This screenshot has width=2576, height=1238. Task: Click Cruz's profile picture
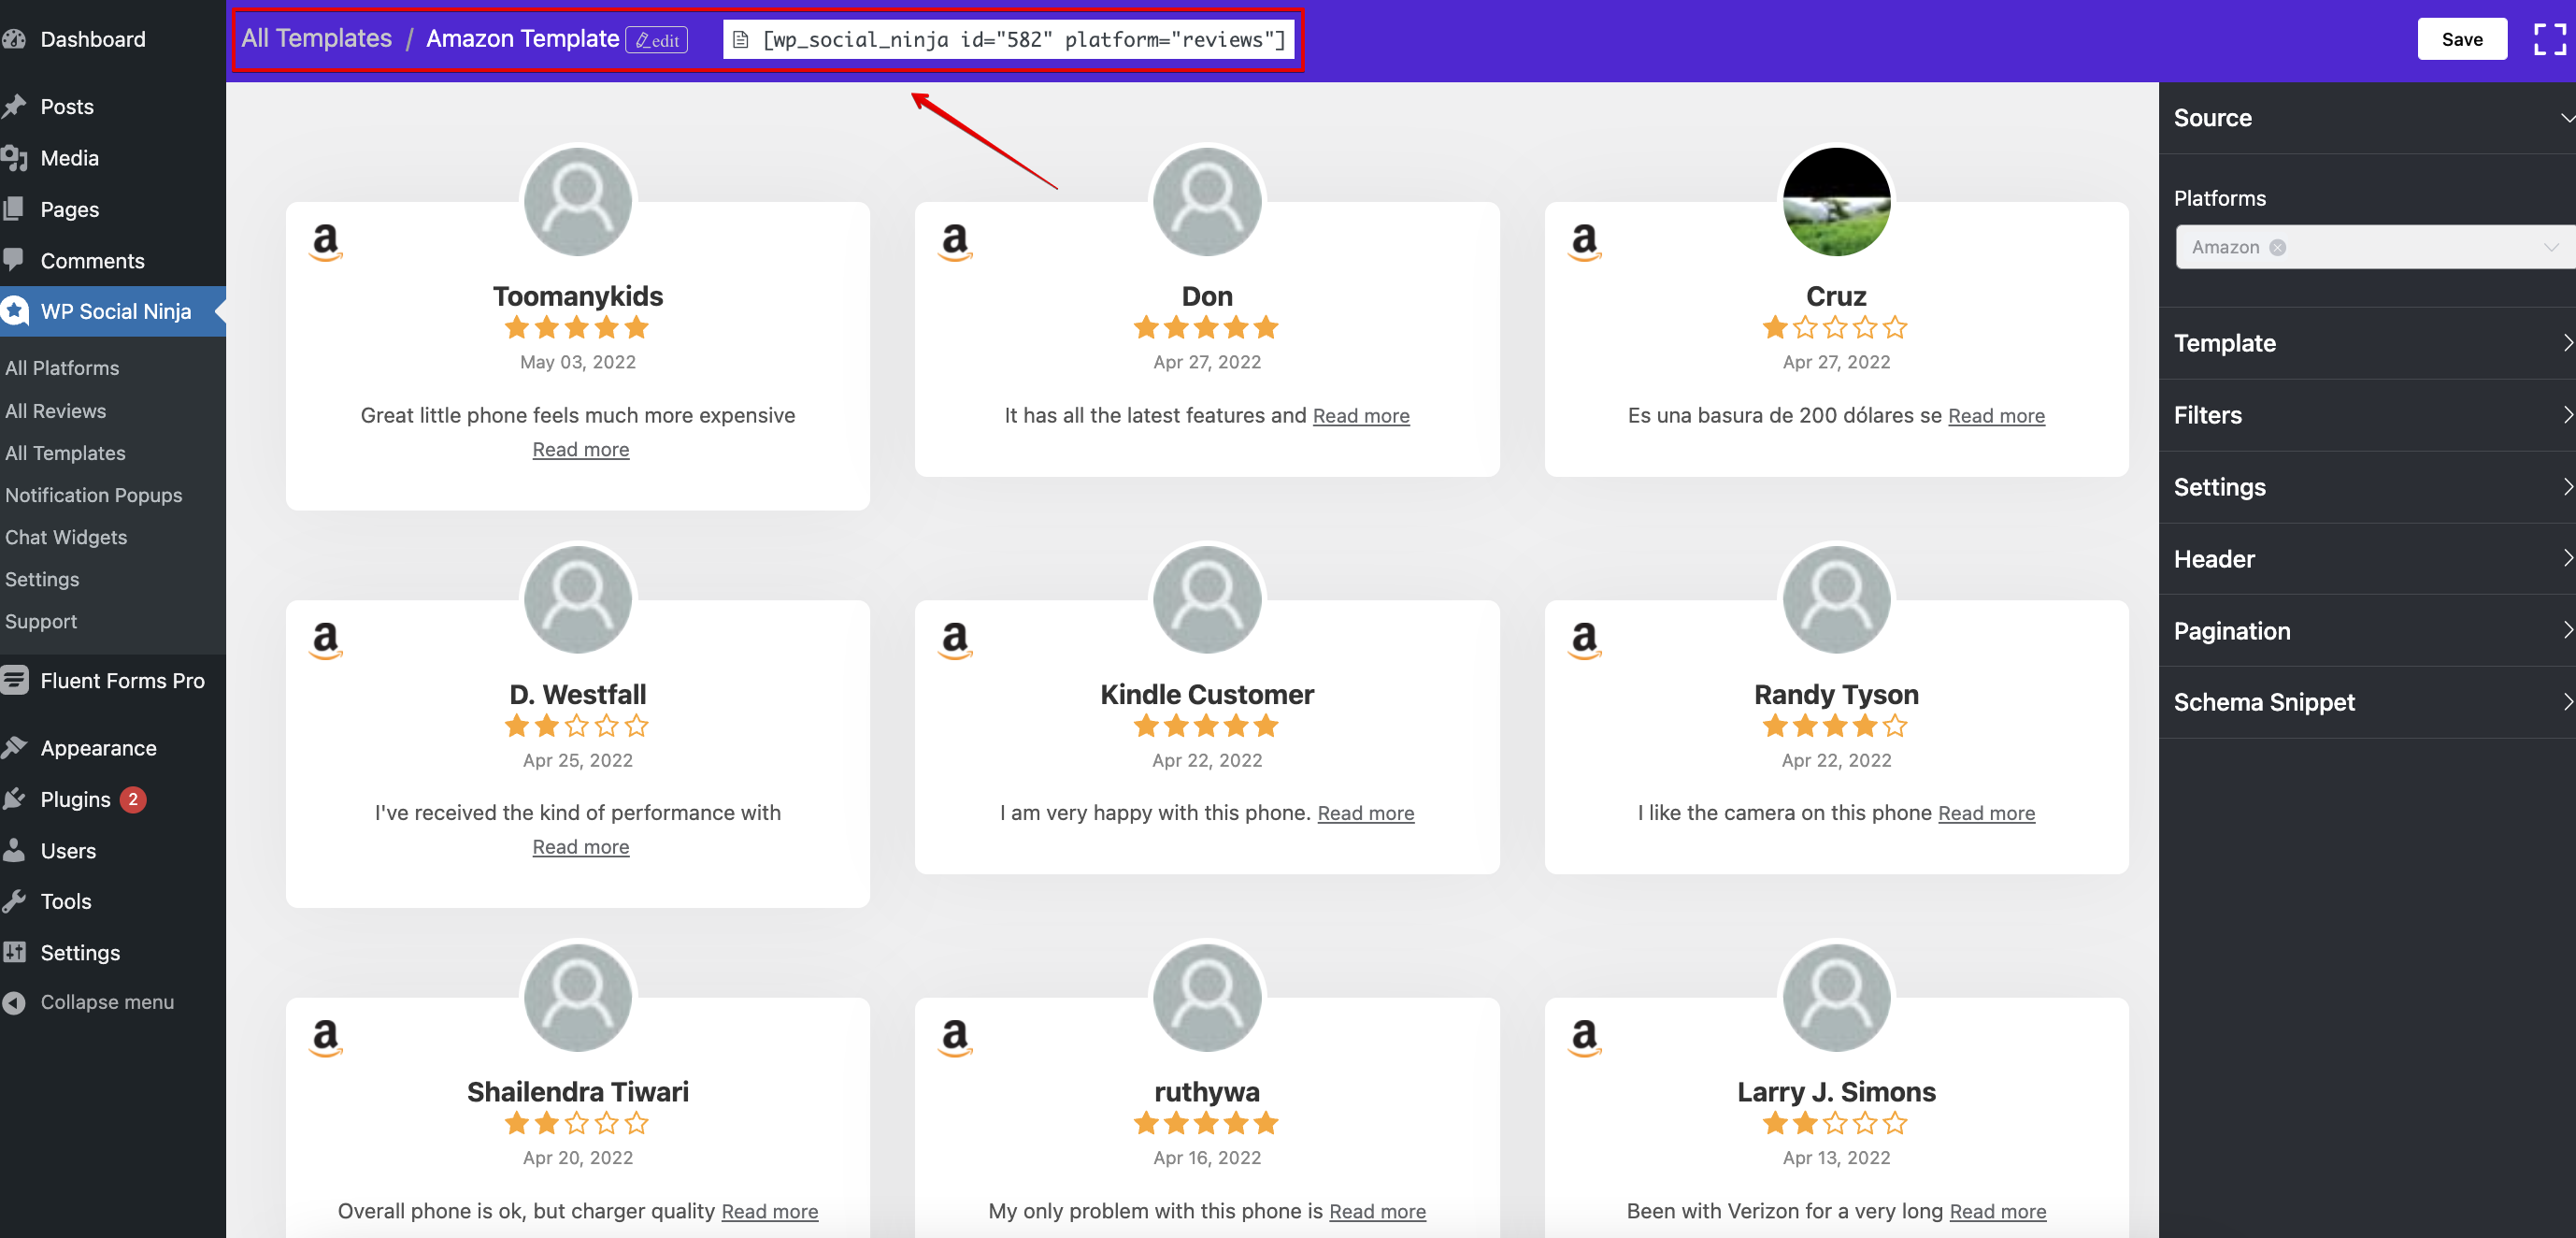pyautogui.click(x=1836, y=201)
